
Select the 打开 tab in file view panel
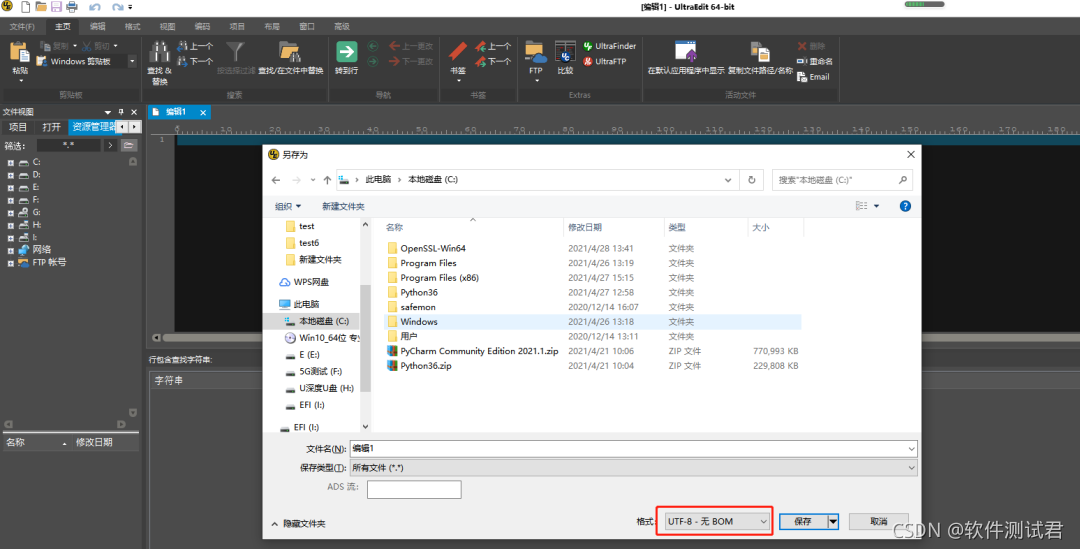click(x=51, y=127)
